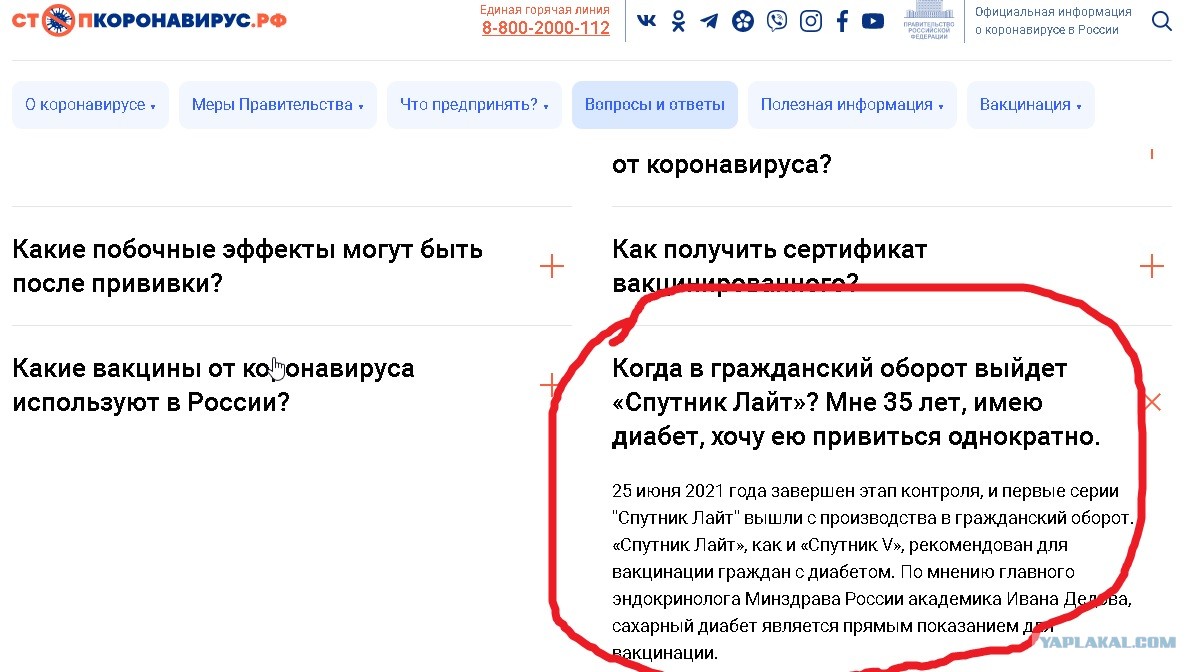Open the Вакцинация dropdown menu
The image size is (1202, 672).
point(1031,105)
